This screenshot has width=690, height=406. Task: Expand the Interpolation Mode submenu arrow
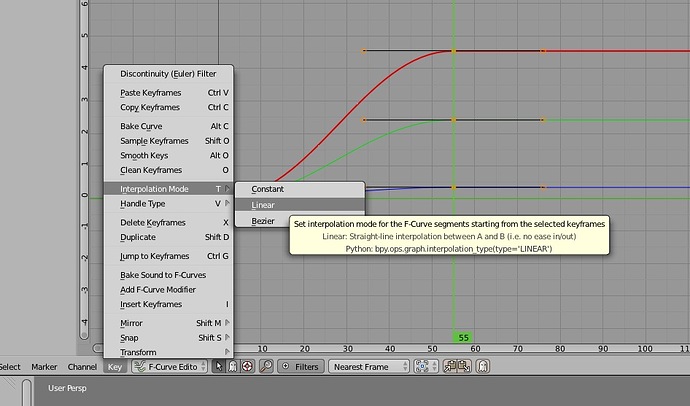pyautogui.click(x=227, y=189)
